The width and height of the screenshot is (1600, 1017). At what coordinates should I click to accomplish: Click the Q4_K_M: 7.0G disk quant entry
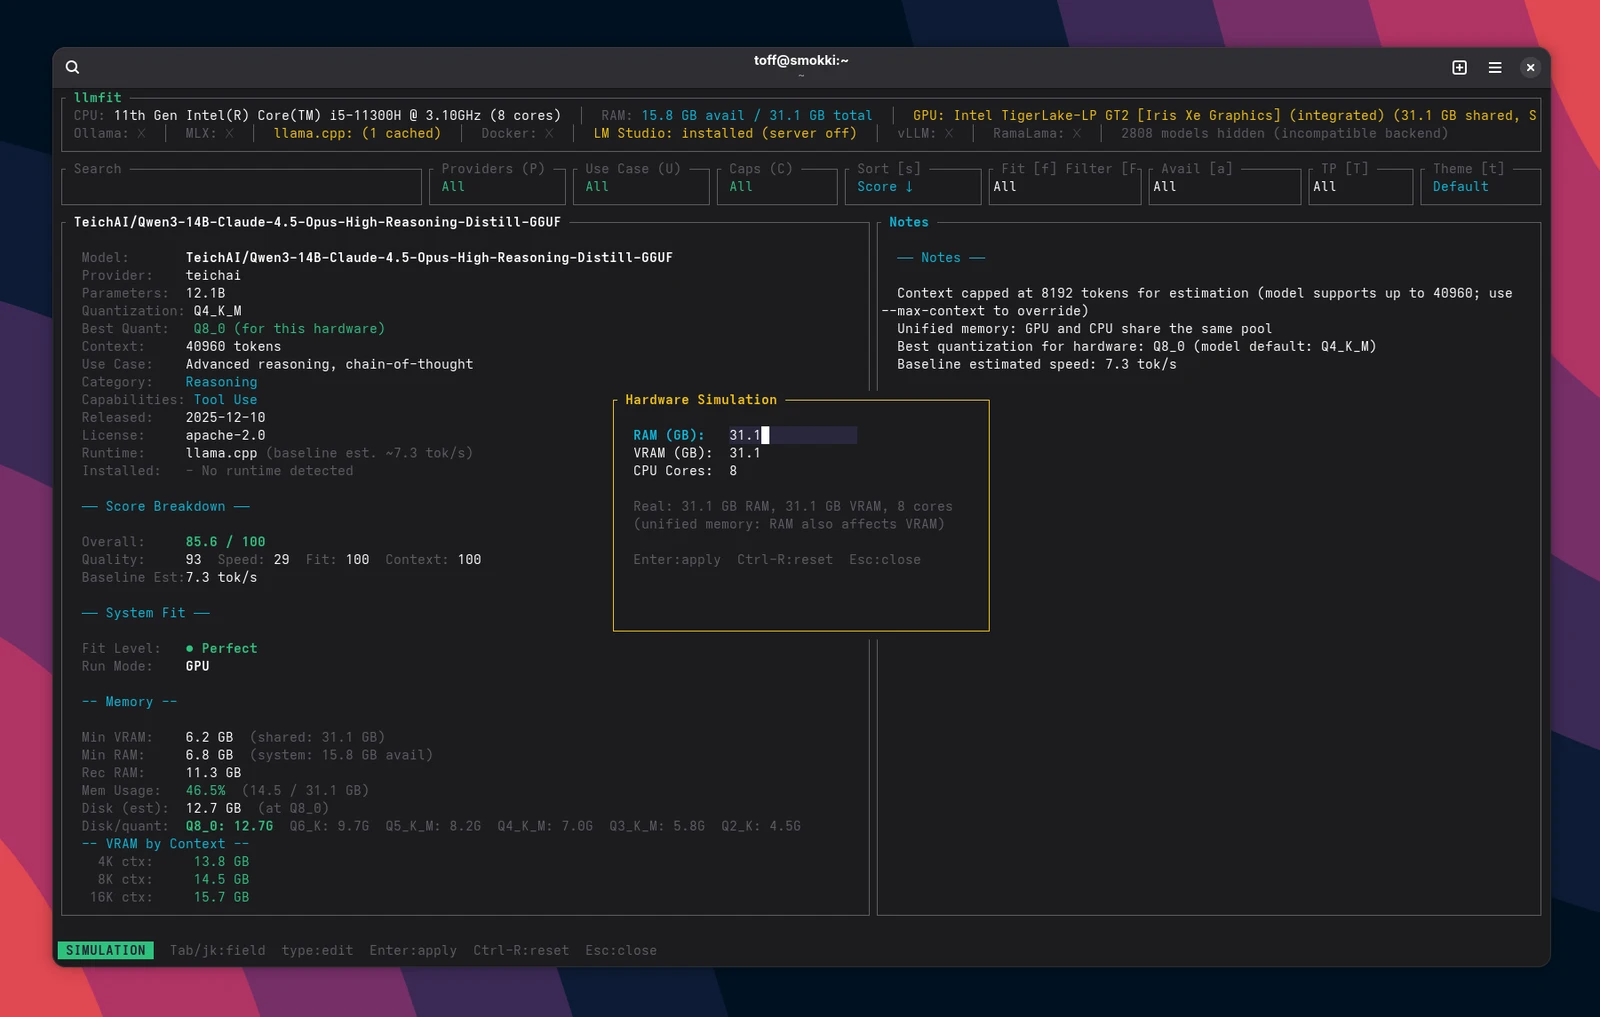coord(545,826)
